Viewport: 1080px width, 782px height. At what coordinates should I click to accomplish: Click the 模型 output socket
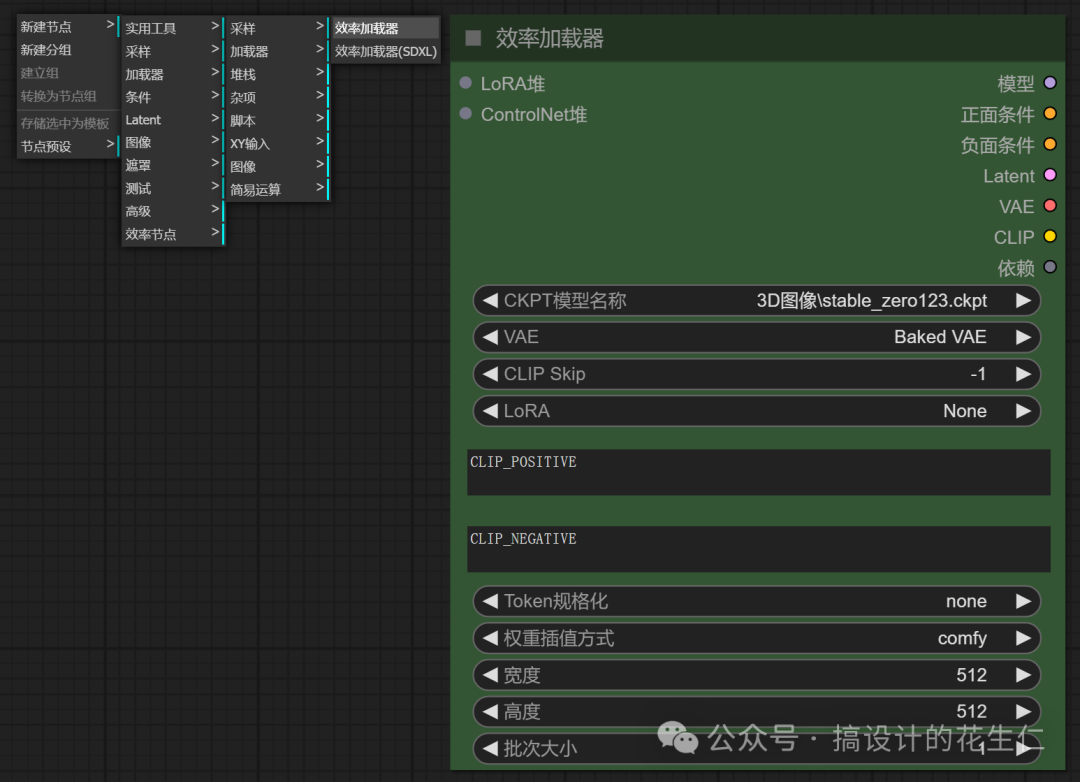pyautogui.click(x=1050, y=83)
